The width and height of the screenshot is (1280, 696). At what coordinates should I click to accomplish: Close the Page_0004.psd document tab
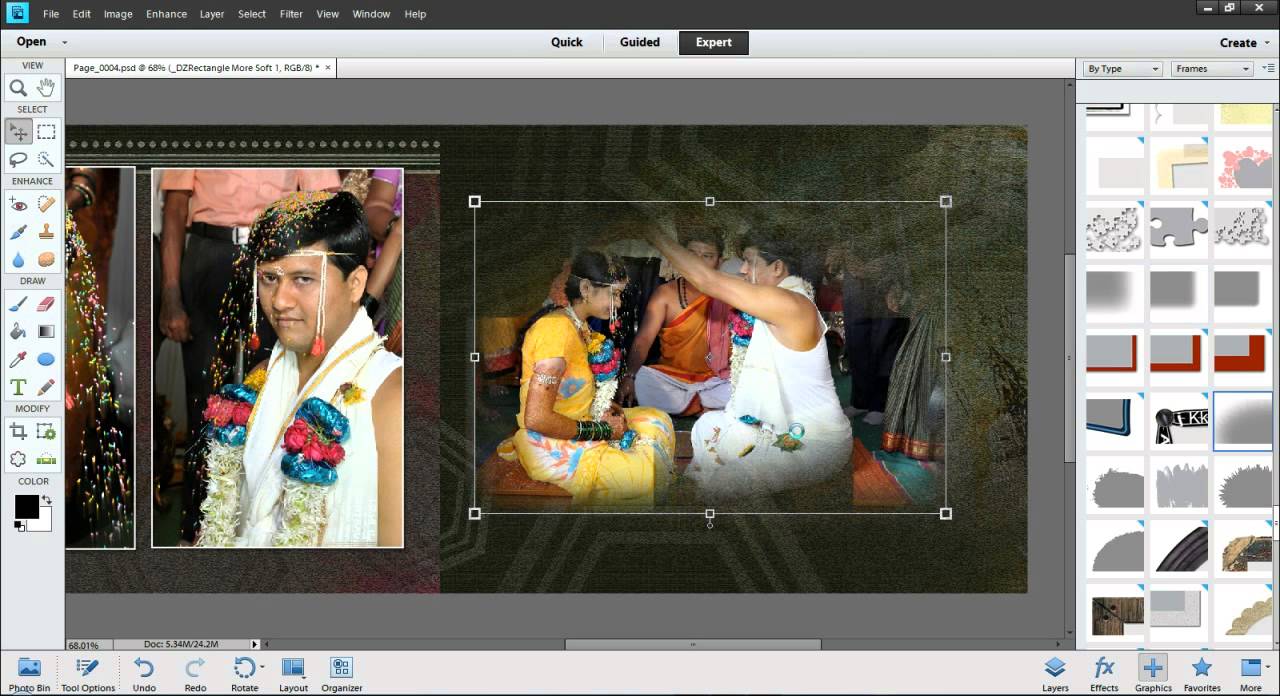point(328,68)
